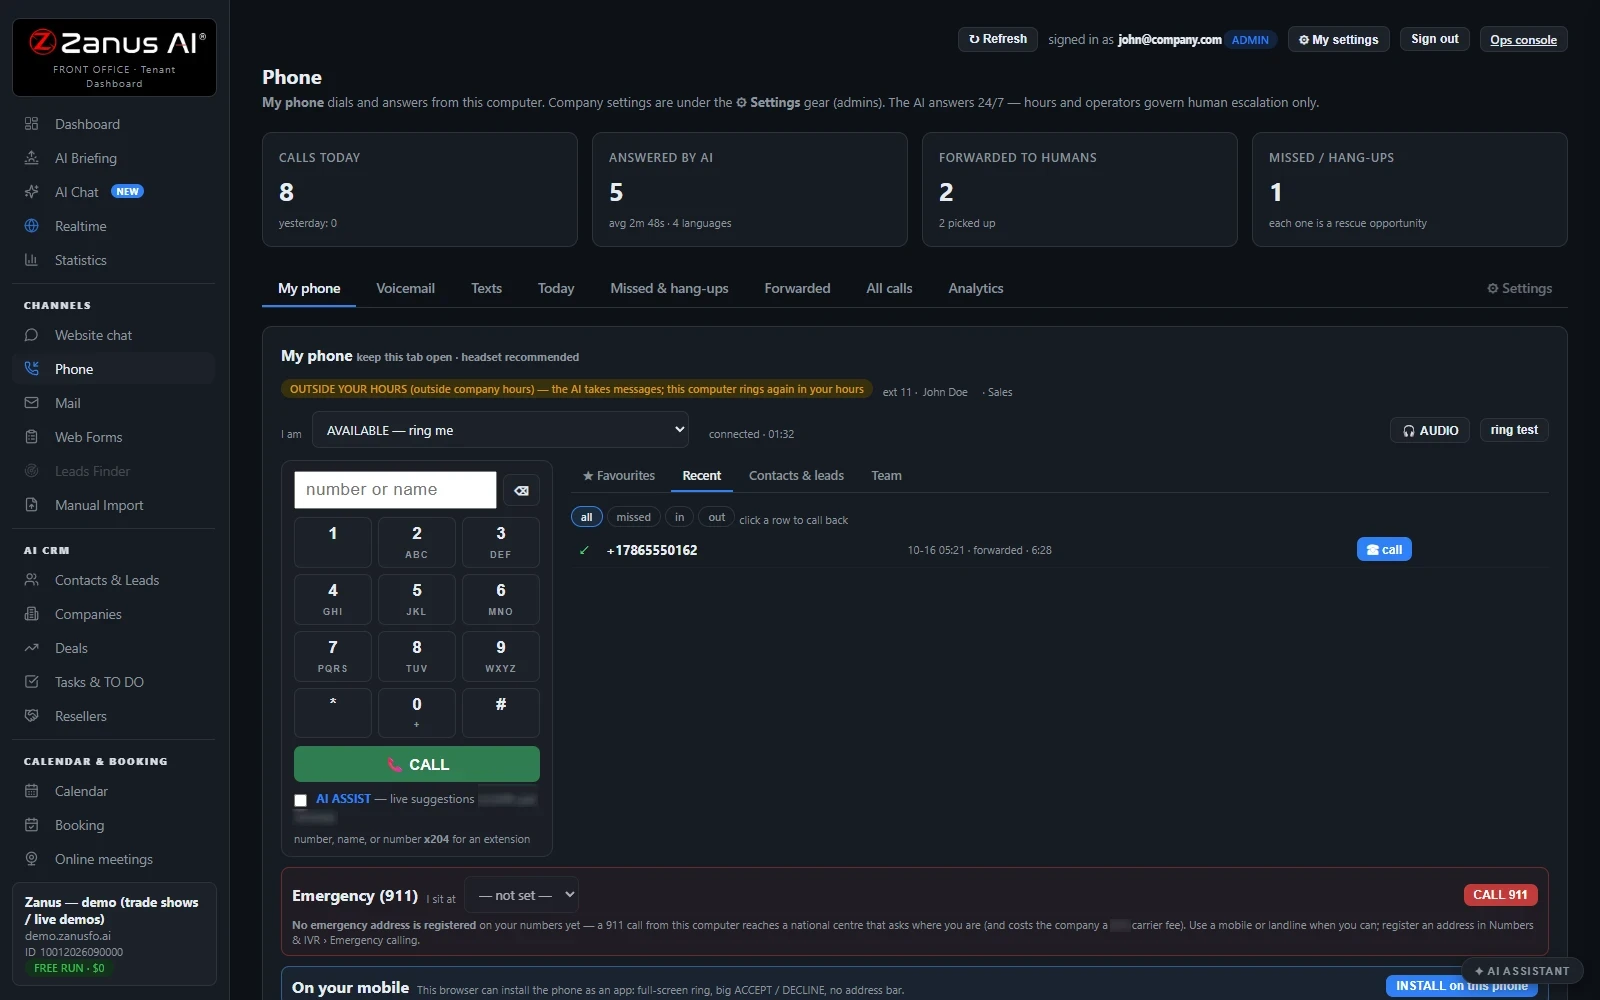Image resolution: width=1600 pixels, height=1000 pixels.
Task: Open the Website chat bubble icon
Action: click(x=31, y=335)
